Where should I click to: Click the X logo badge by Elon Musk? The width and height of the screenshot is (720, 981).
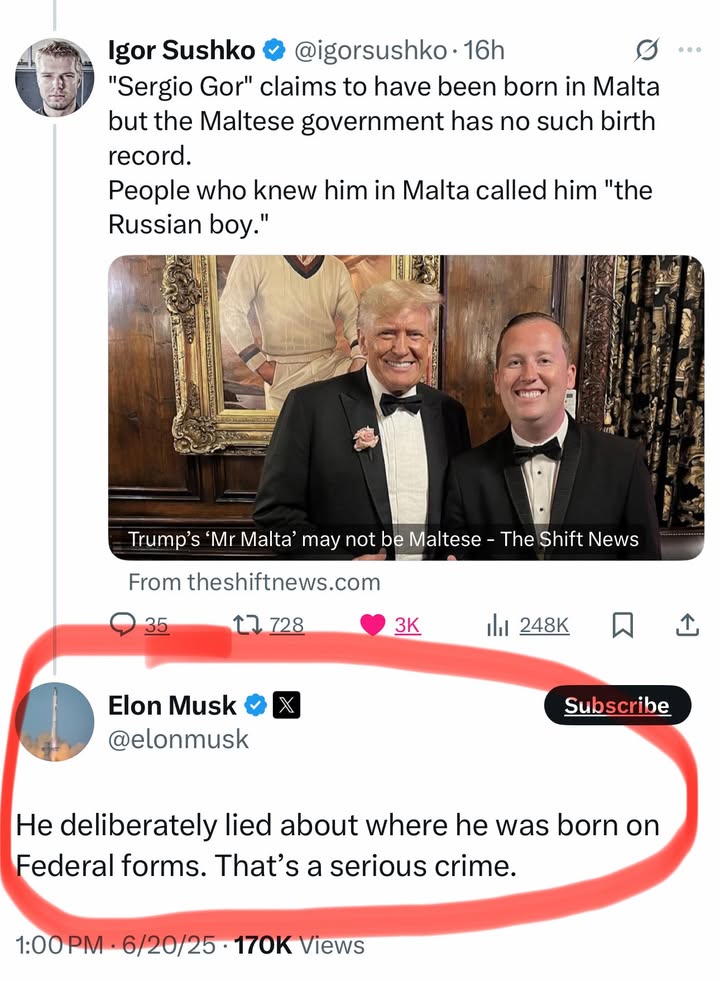coord(286,705)
